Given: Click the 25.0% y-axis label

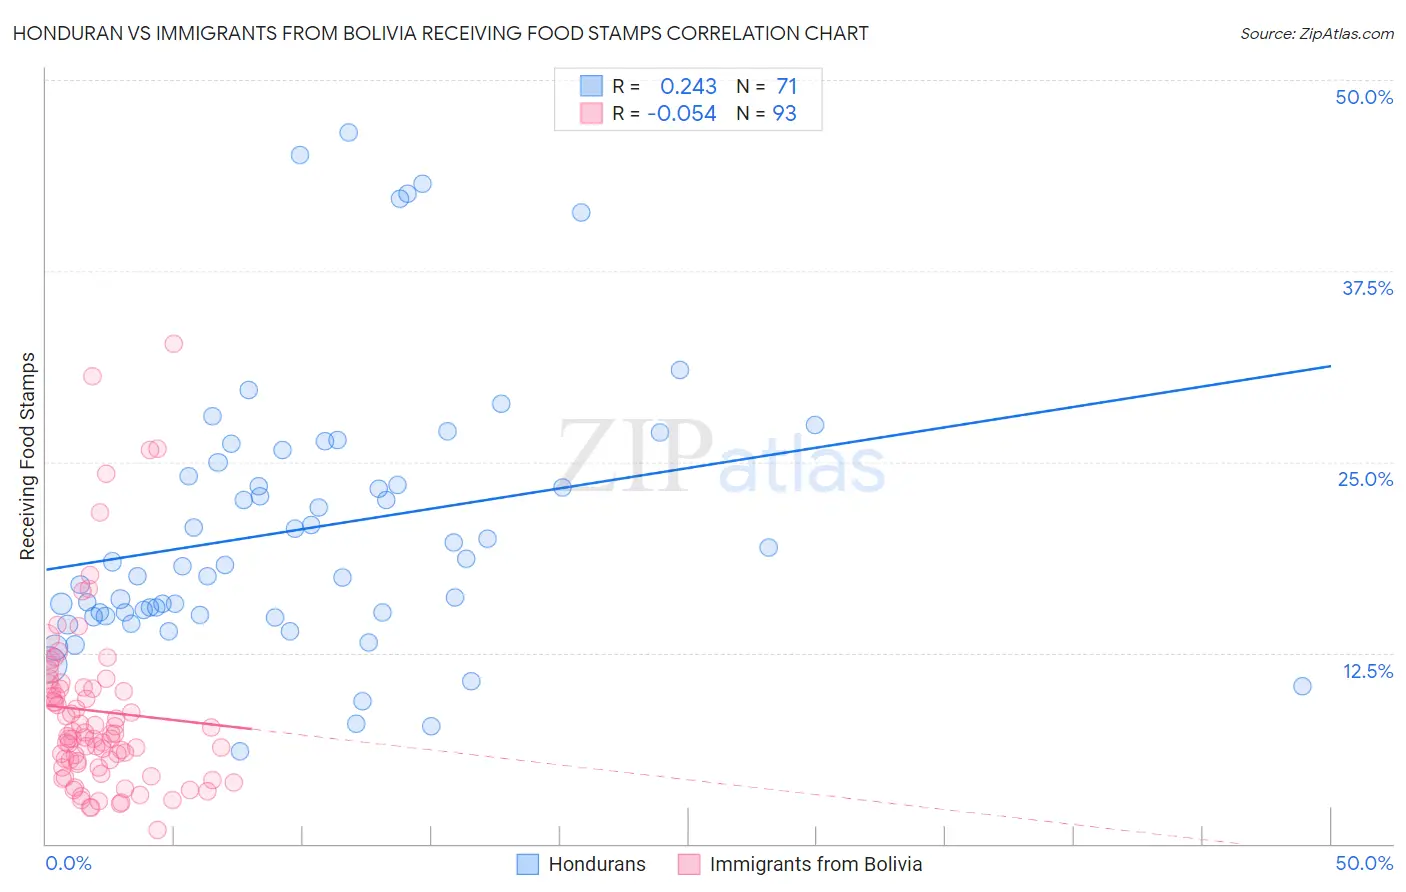Looking at the screenshot, I should (x=1365, y=479).
